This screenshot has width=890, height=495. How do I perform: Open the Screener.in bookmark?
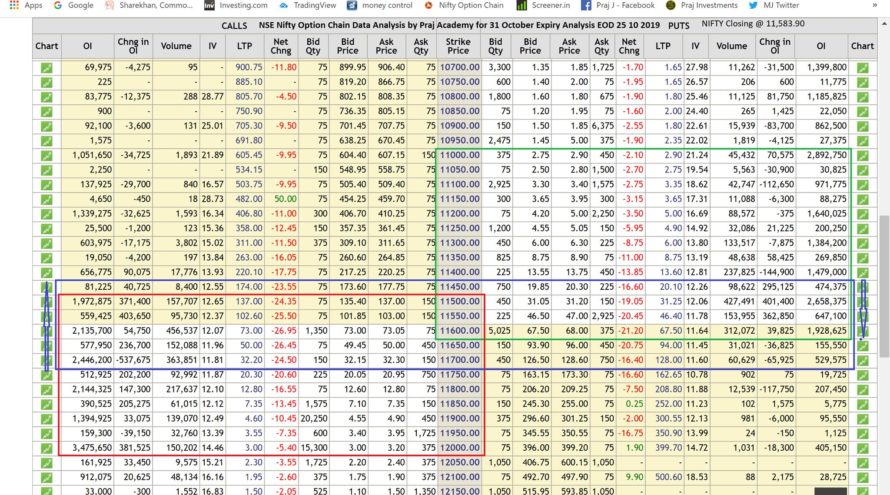(x=543, y=5)
